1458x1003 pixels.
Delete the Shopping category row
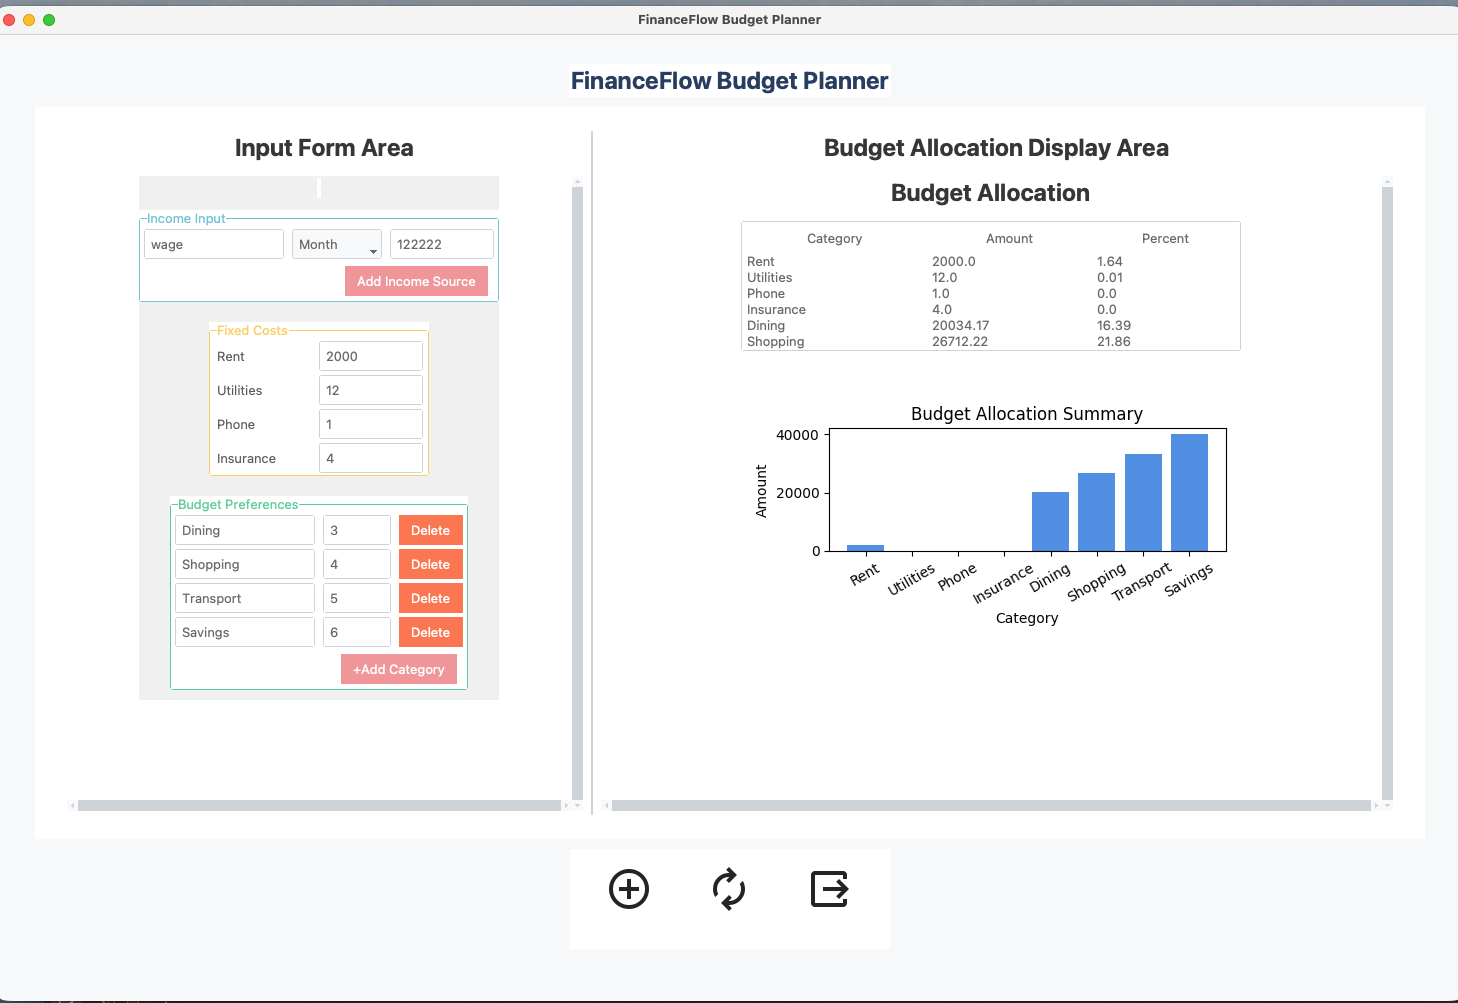click(x=431, y=564)
